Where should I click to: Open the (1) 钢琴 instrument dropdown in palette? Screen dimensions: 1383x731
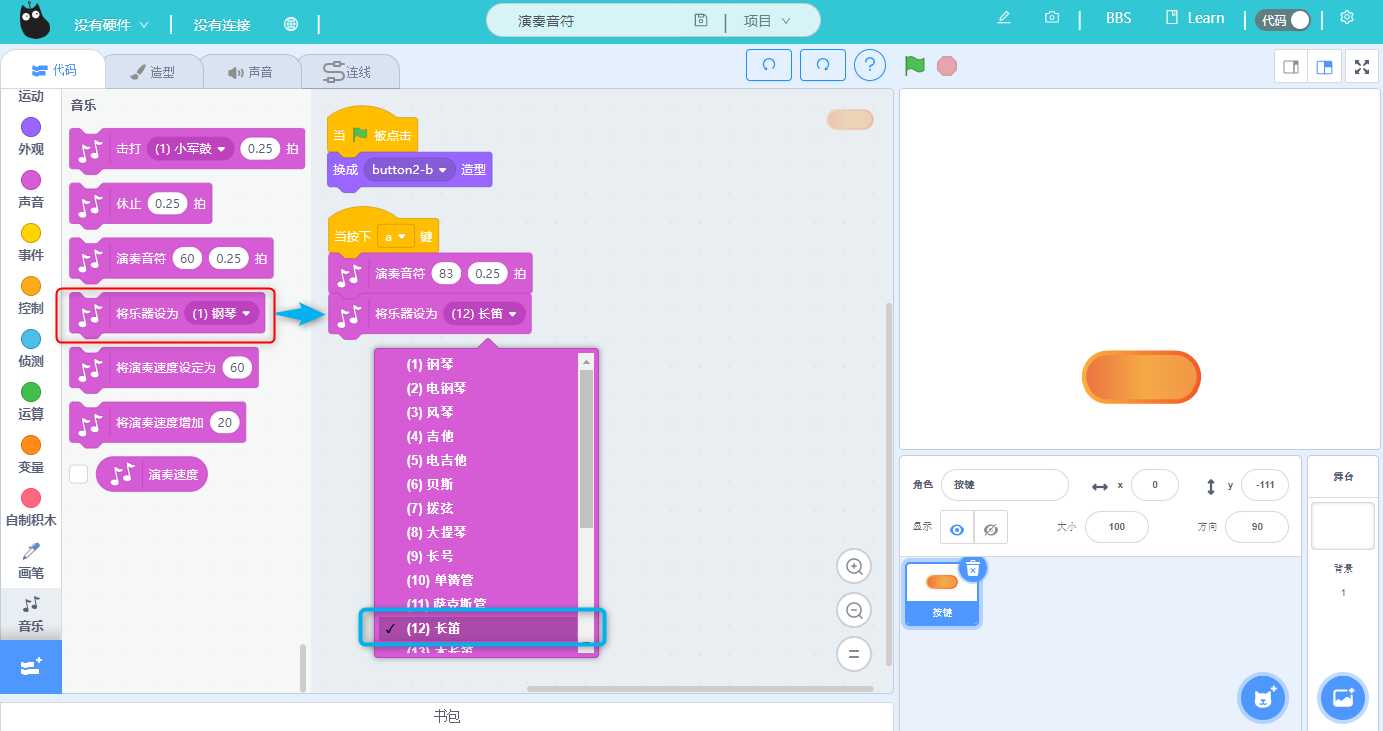(222, 313)
